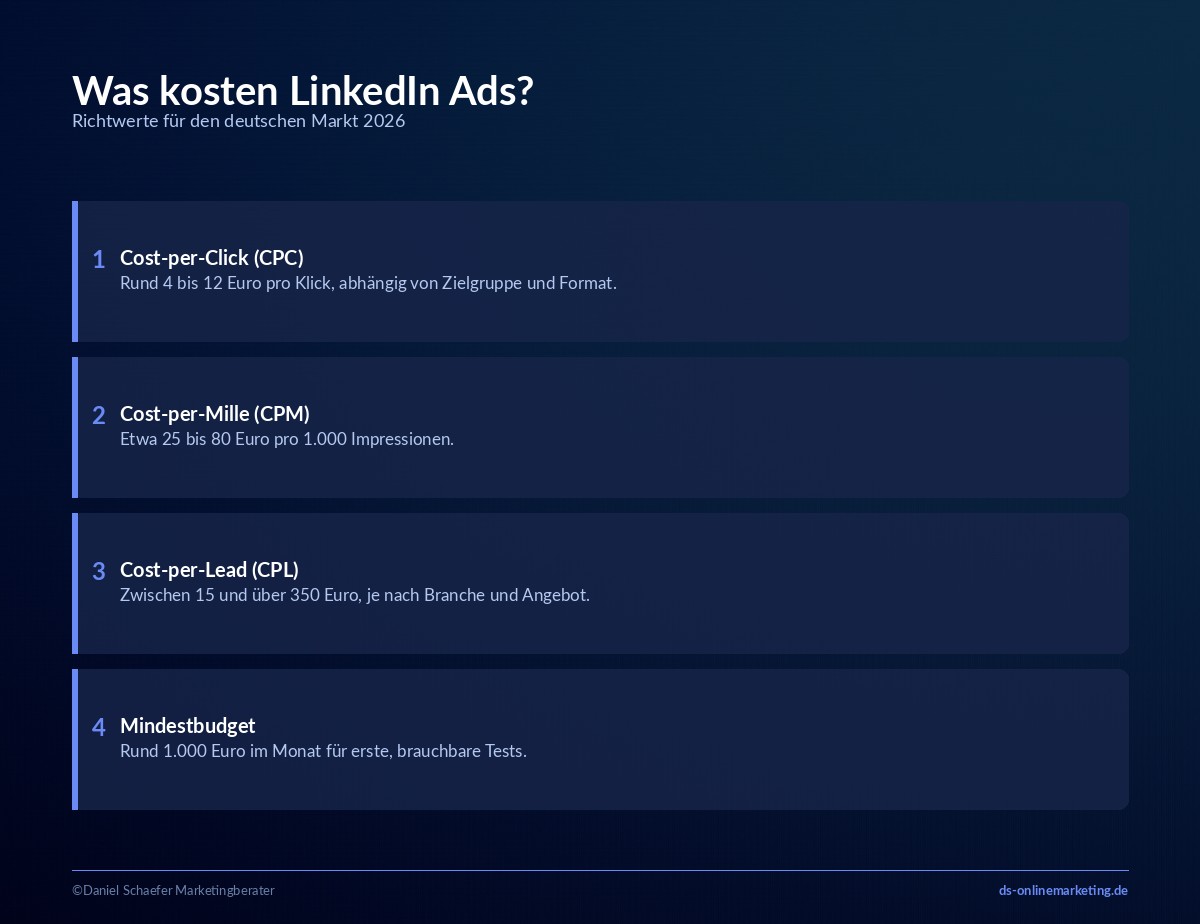Click number 4 beside Mindestbudget
This screenshot has width=1200, height=924.
pos(99,728)
